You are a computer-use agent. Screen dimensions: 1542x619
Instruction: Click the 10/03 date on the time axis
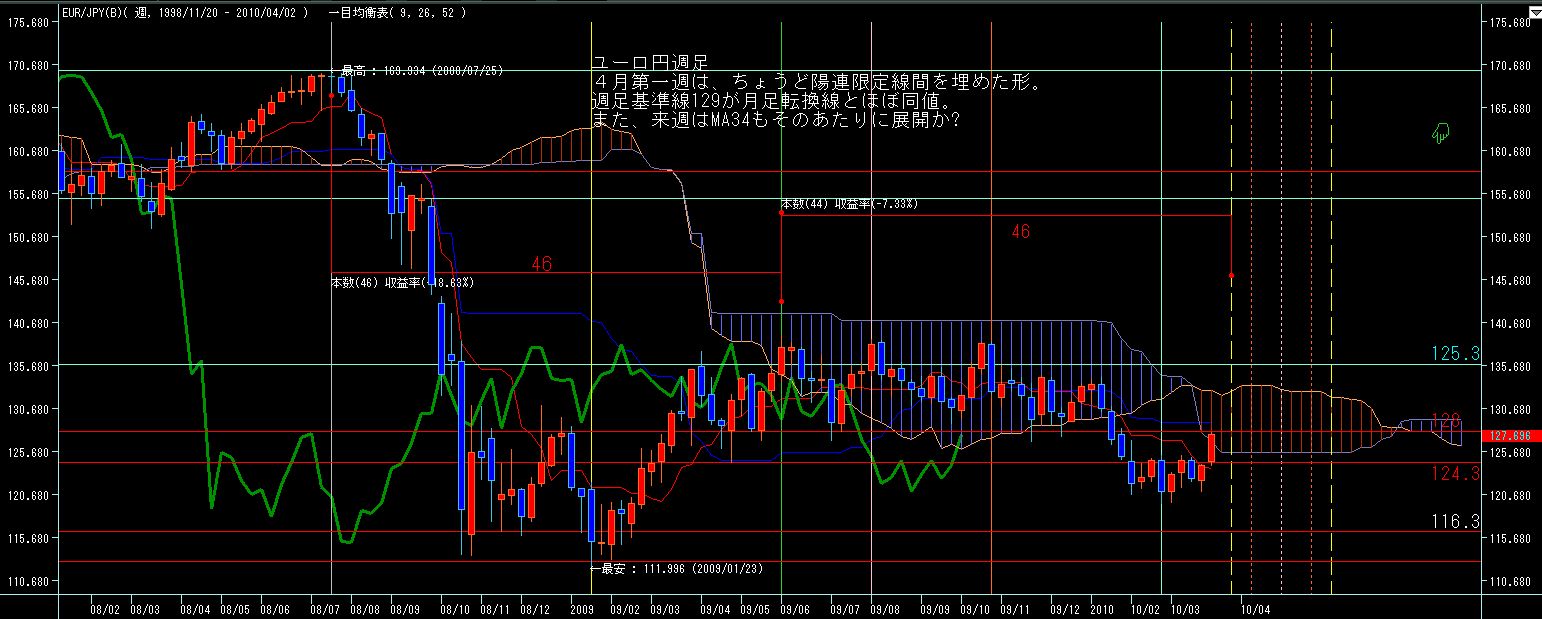pyautogui.click(x=1185, y=608)
